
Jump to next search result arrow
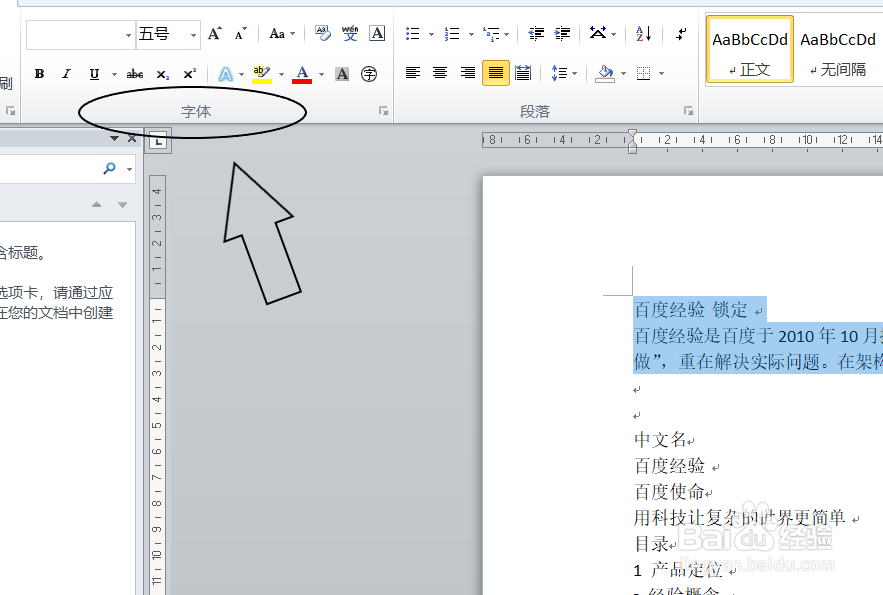tap(122, 204)
